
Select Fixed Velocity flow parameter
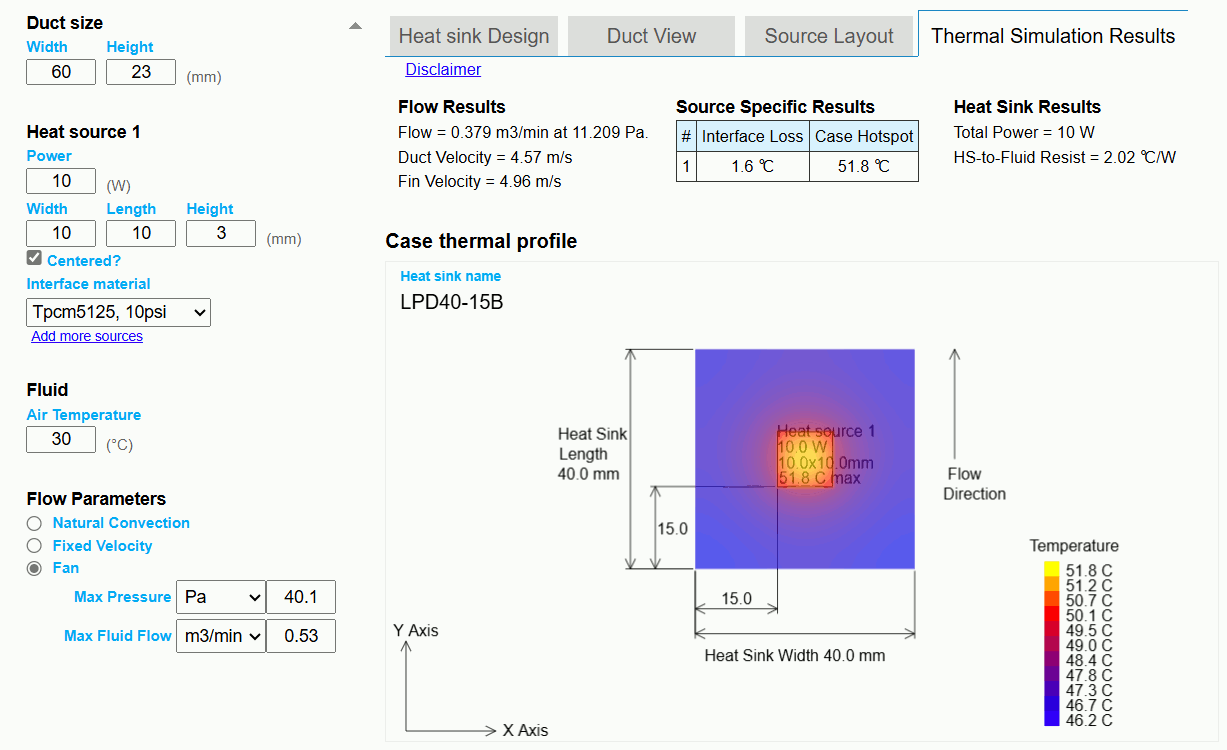click(34, 546)
